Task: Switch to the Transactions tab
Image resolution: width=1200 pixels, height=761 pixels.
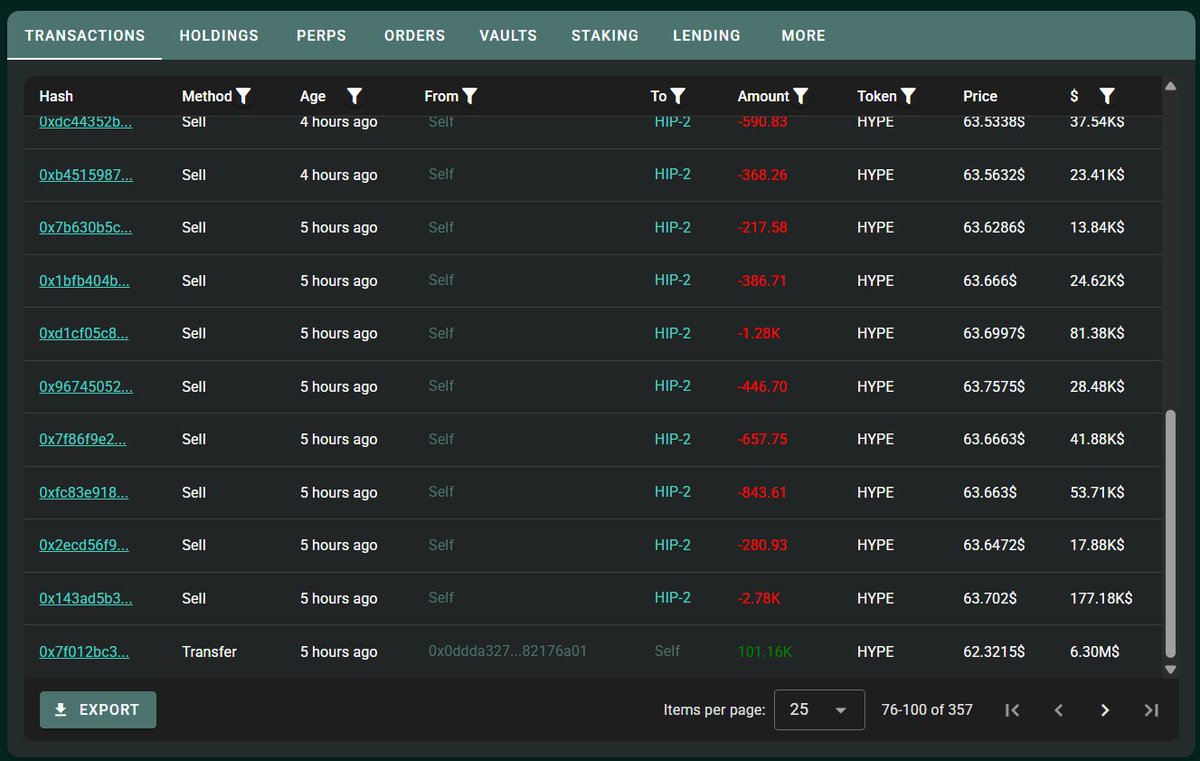Action: pos(85,35)
